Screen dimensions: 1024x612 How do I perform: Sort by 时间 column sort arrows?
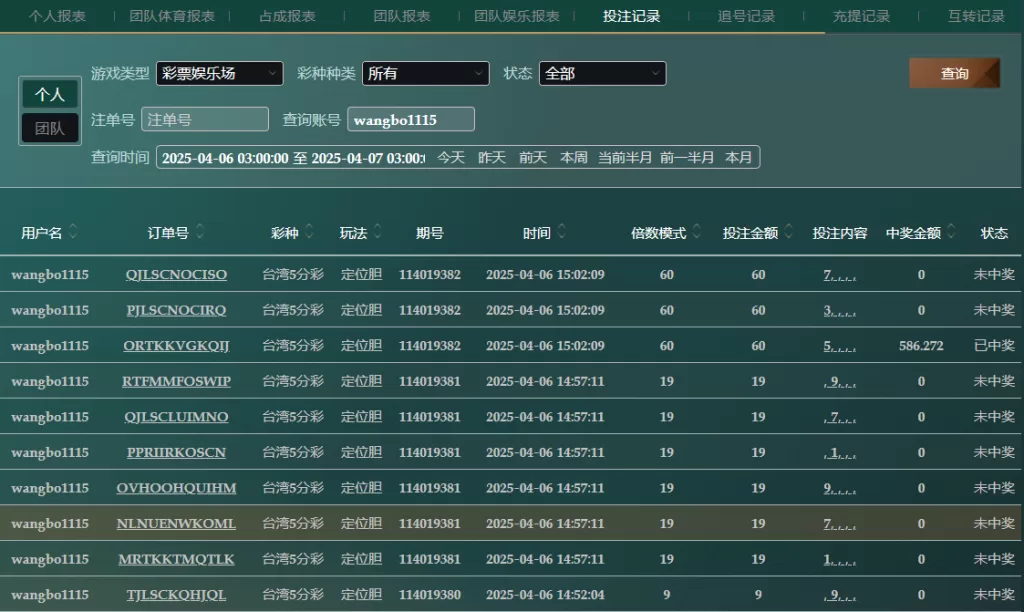click(x=562, y=233)
